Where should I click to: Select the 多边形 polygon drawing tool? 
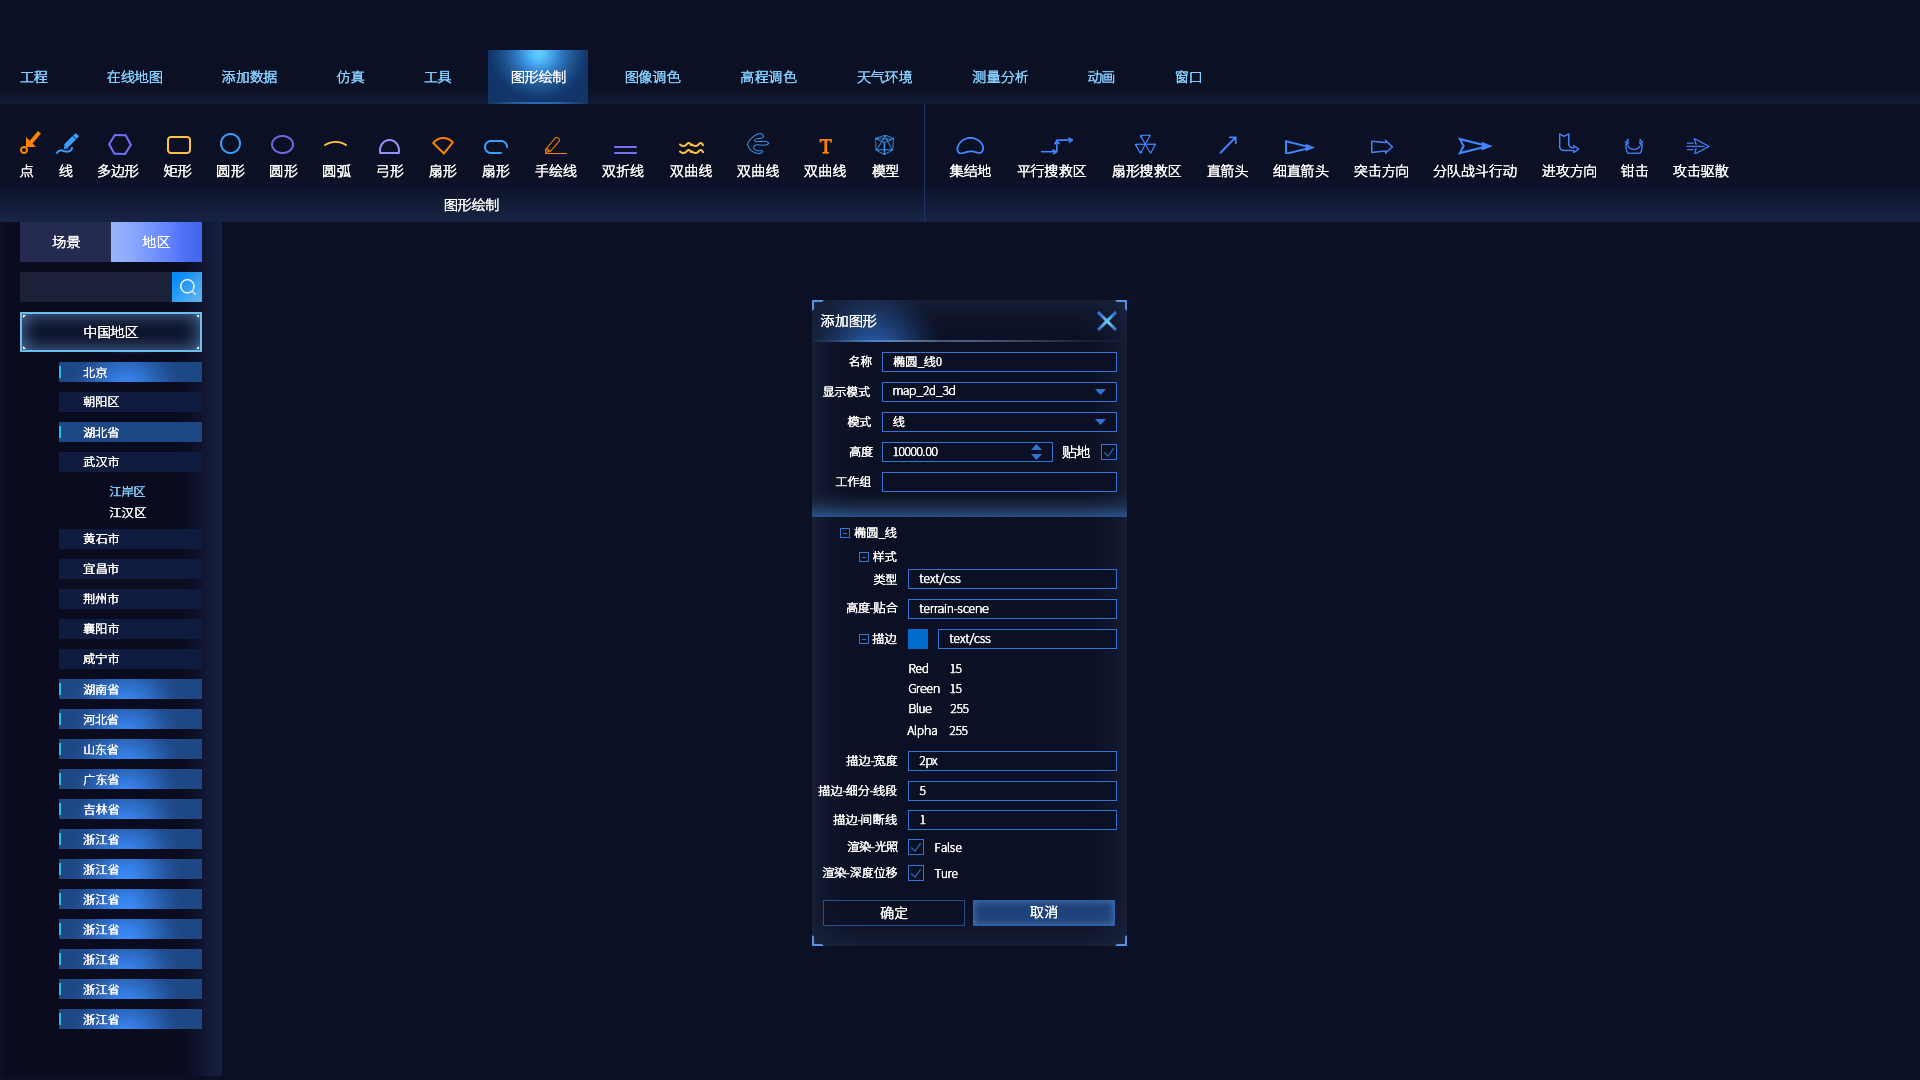click(118, 156)
